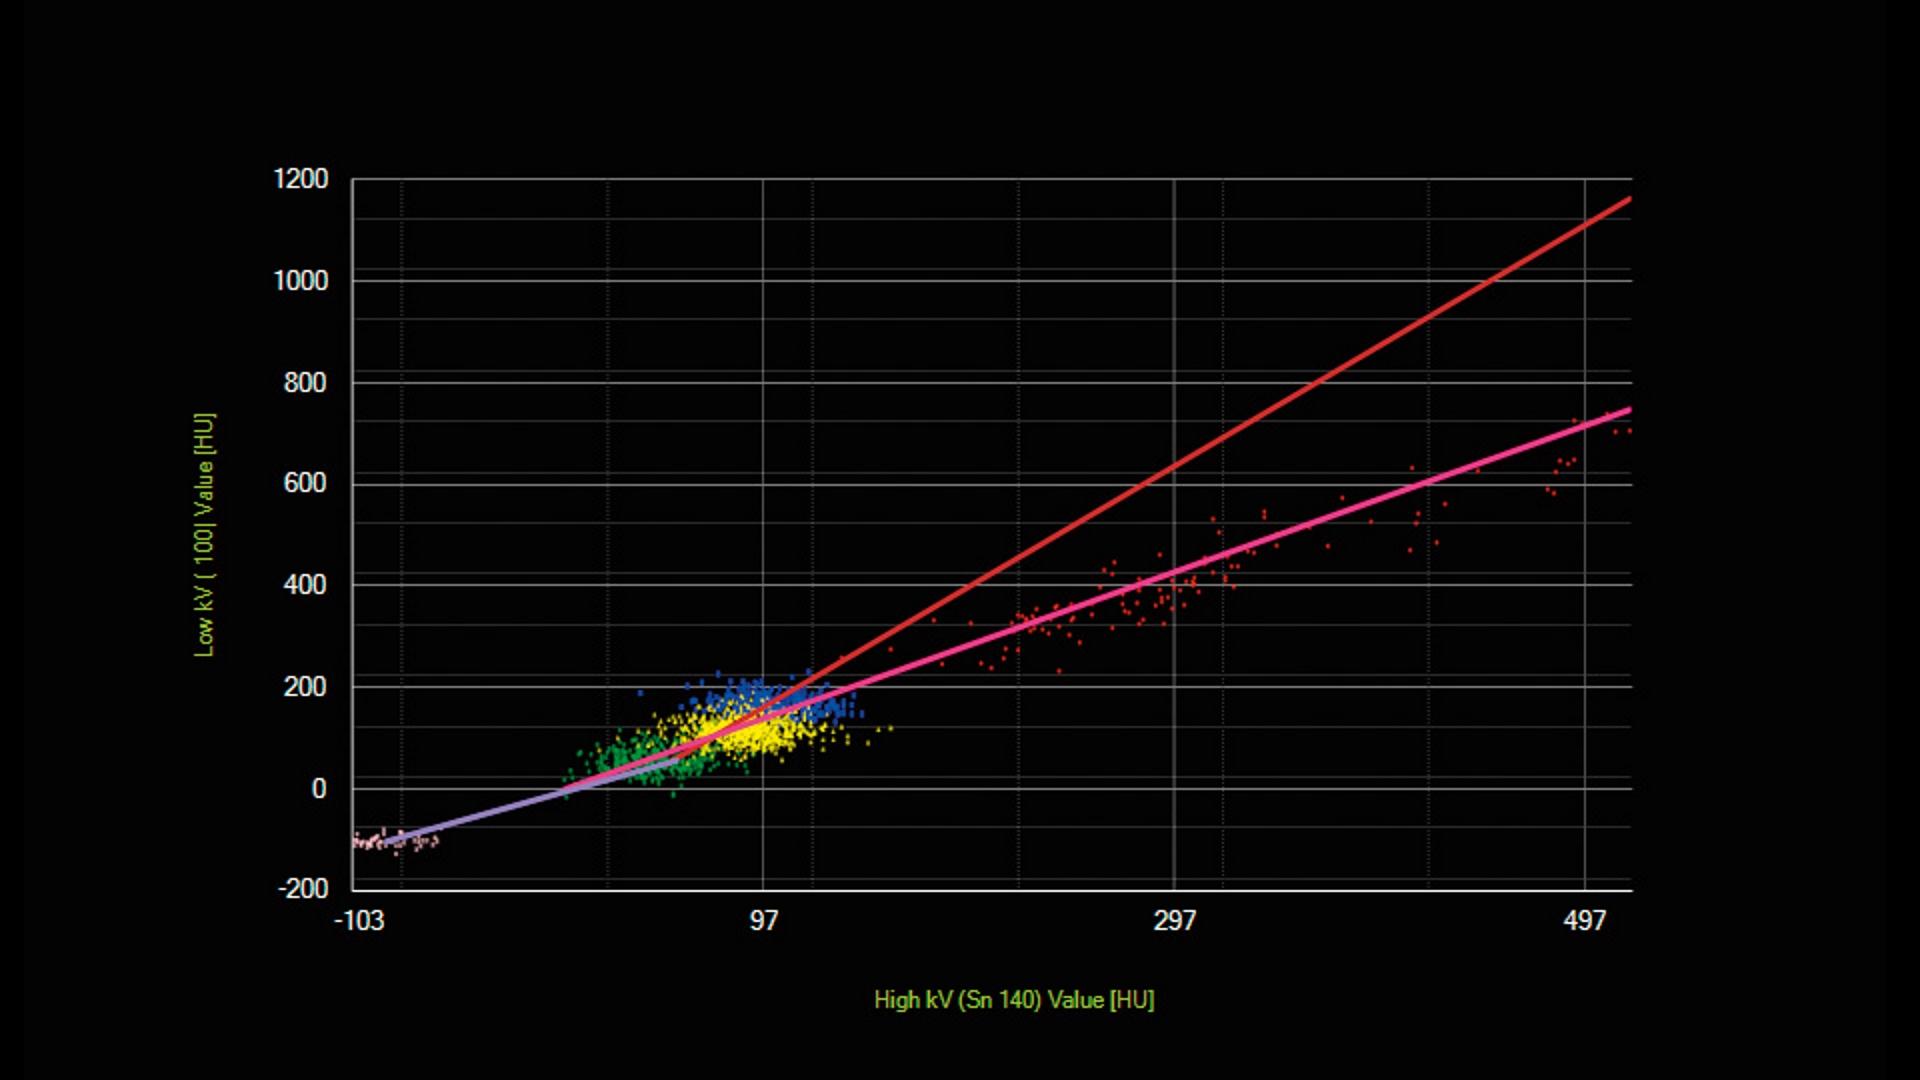Click the 800 y-axis tick label

[x=305, y=383]
